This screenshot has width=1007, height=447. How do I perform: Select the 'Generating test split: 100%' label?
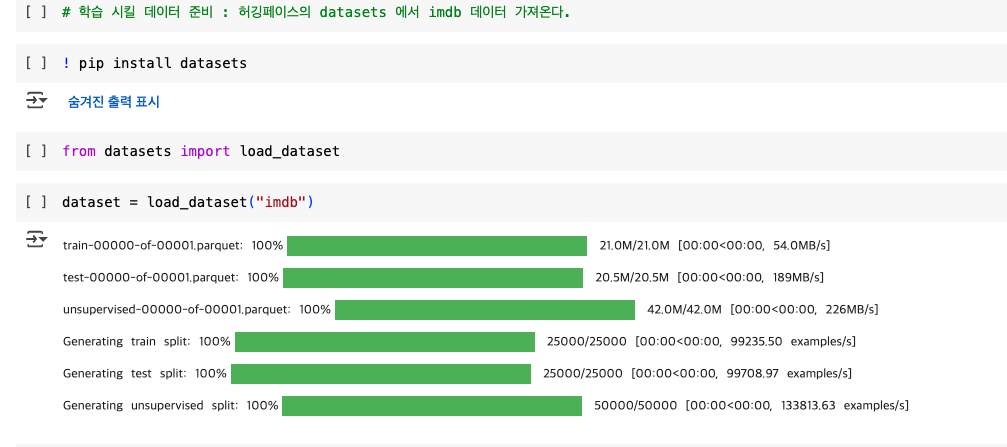[144, 374]
